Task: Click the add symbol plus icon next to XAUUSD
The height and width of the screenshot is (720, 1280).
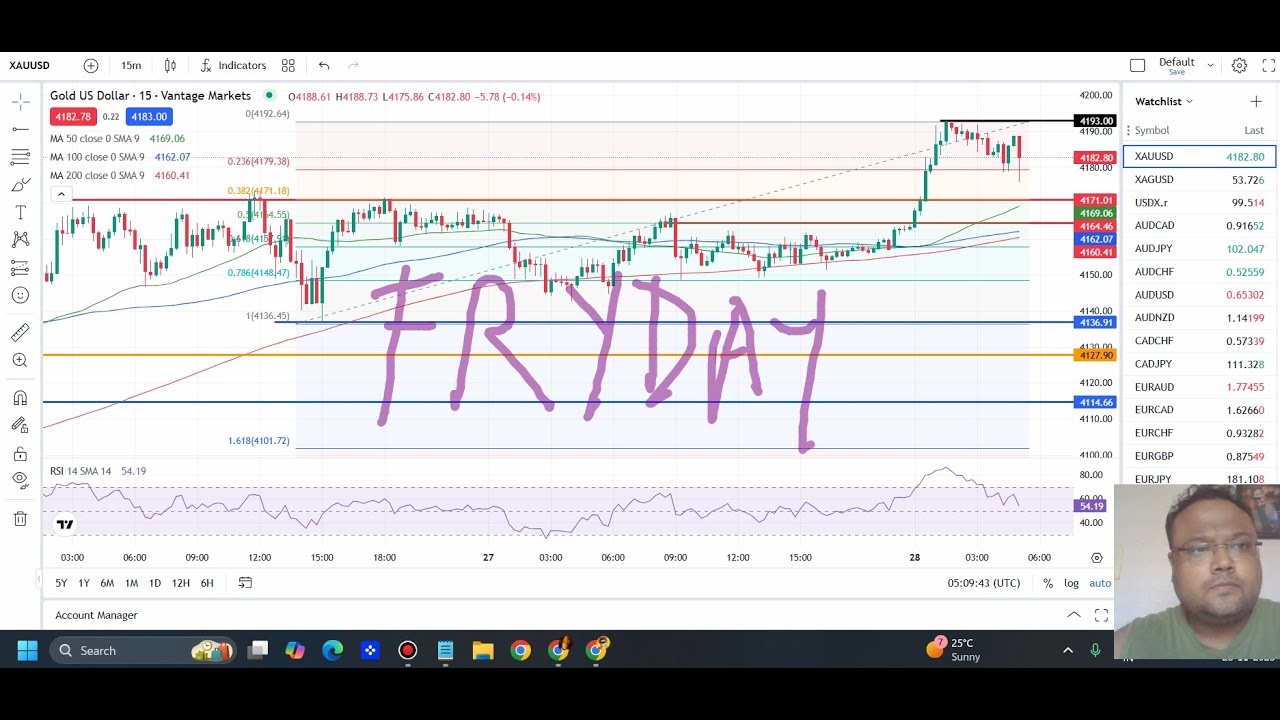Action: pos(91,65)
